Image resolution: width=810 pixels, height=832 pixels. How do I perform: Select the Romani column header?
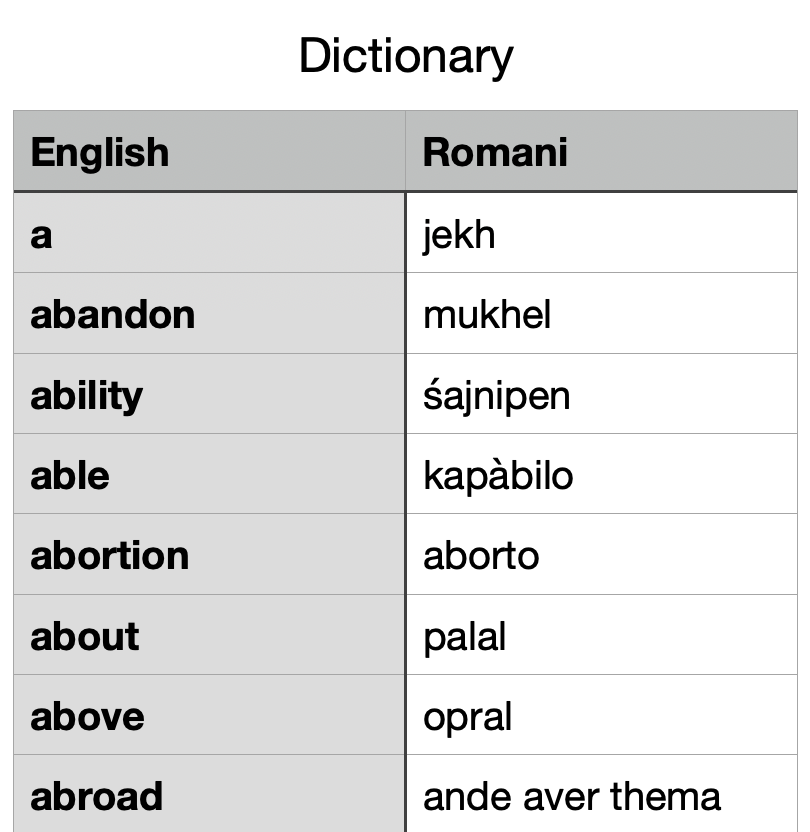pos(600,152)
